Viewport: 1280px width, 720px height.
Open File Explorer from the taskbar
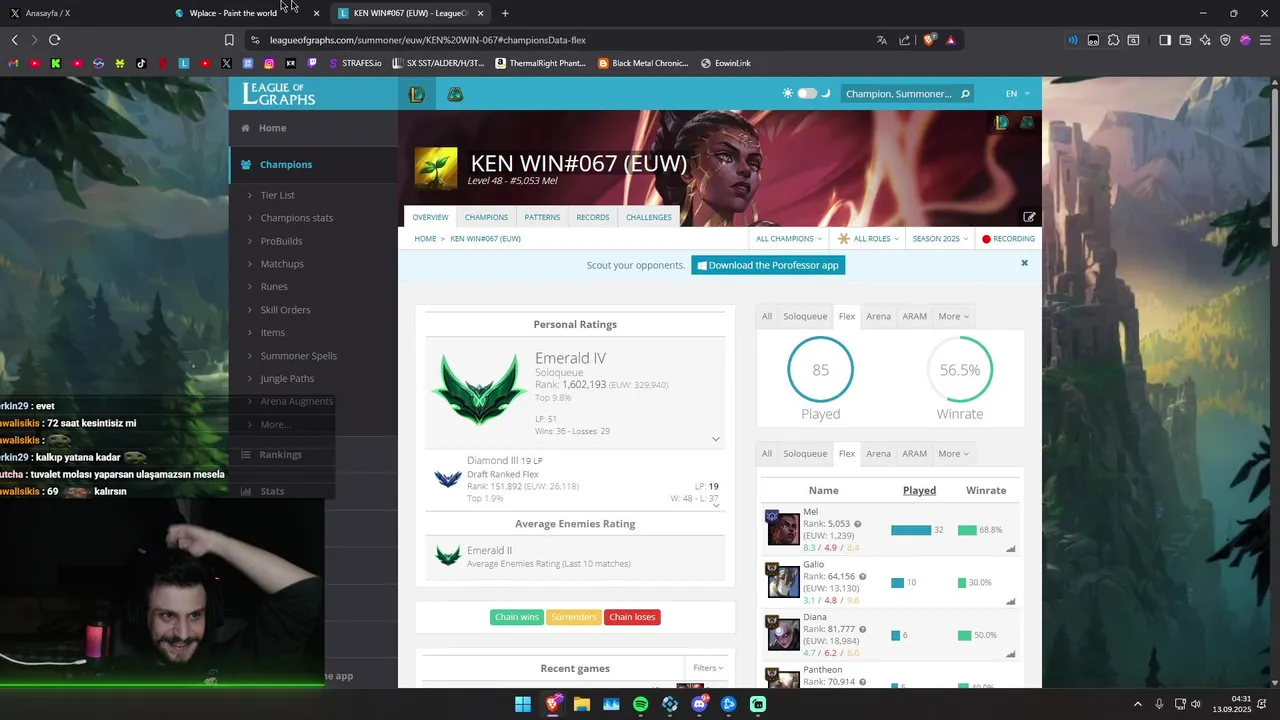(x=581, y=704)
